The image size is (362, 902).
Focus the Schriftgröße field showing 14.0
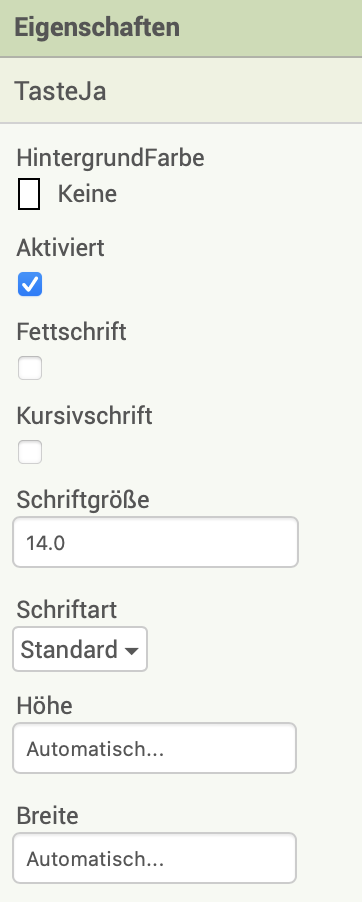point(155,542)
